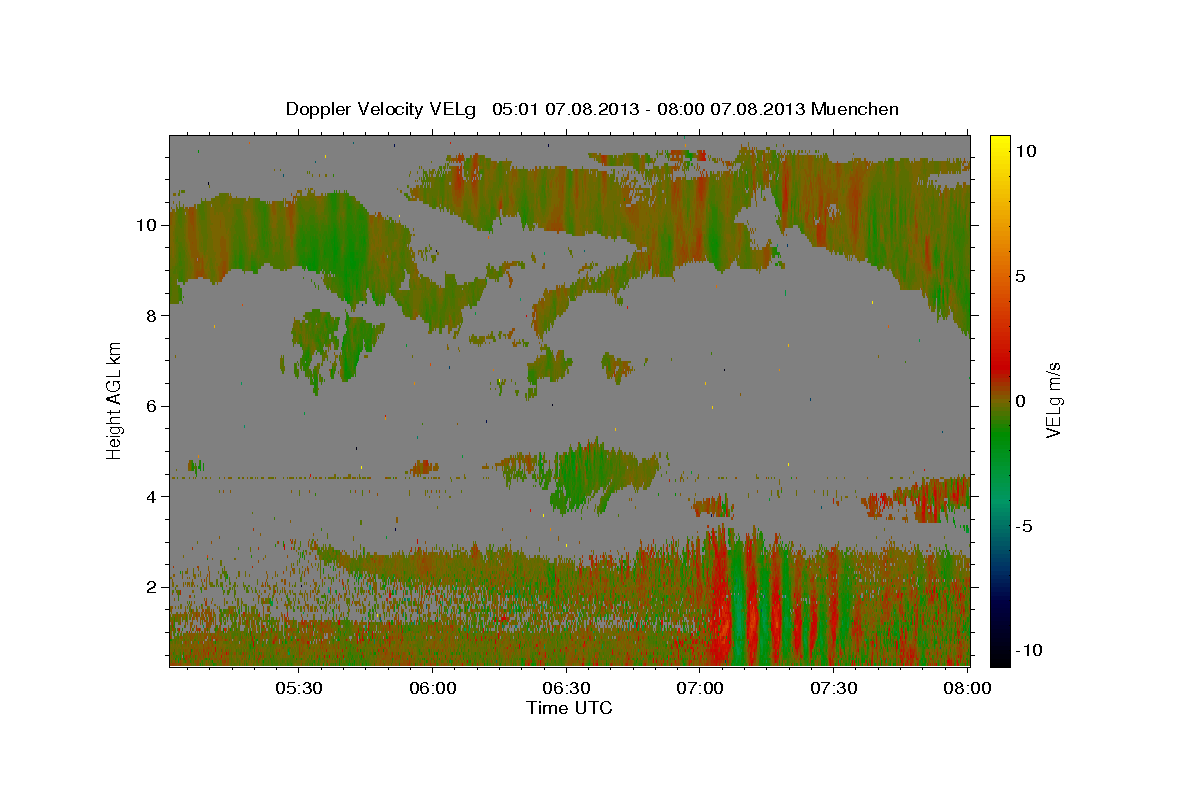Click the 'Time UTC' axis title
Viewport: 1200px width, 800px height.
[x=569, y=708]
